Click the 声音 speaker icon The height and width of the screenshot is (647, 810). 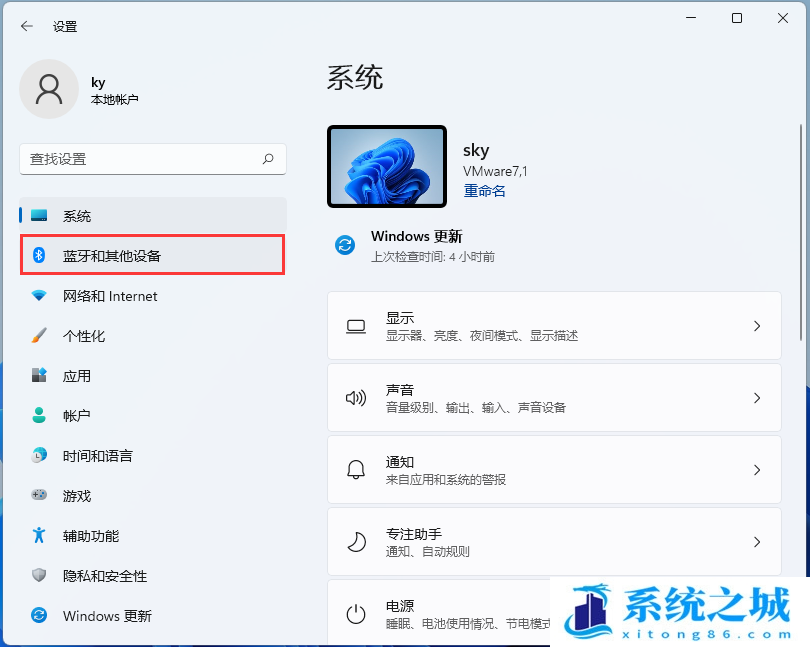[x=356, y=398]
